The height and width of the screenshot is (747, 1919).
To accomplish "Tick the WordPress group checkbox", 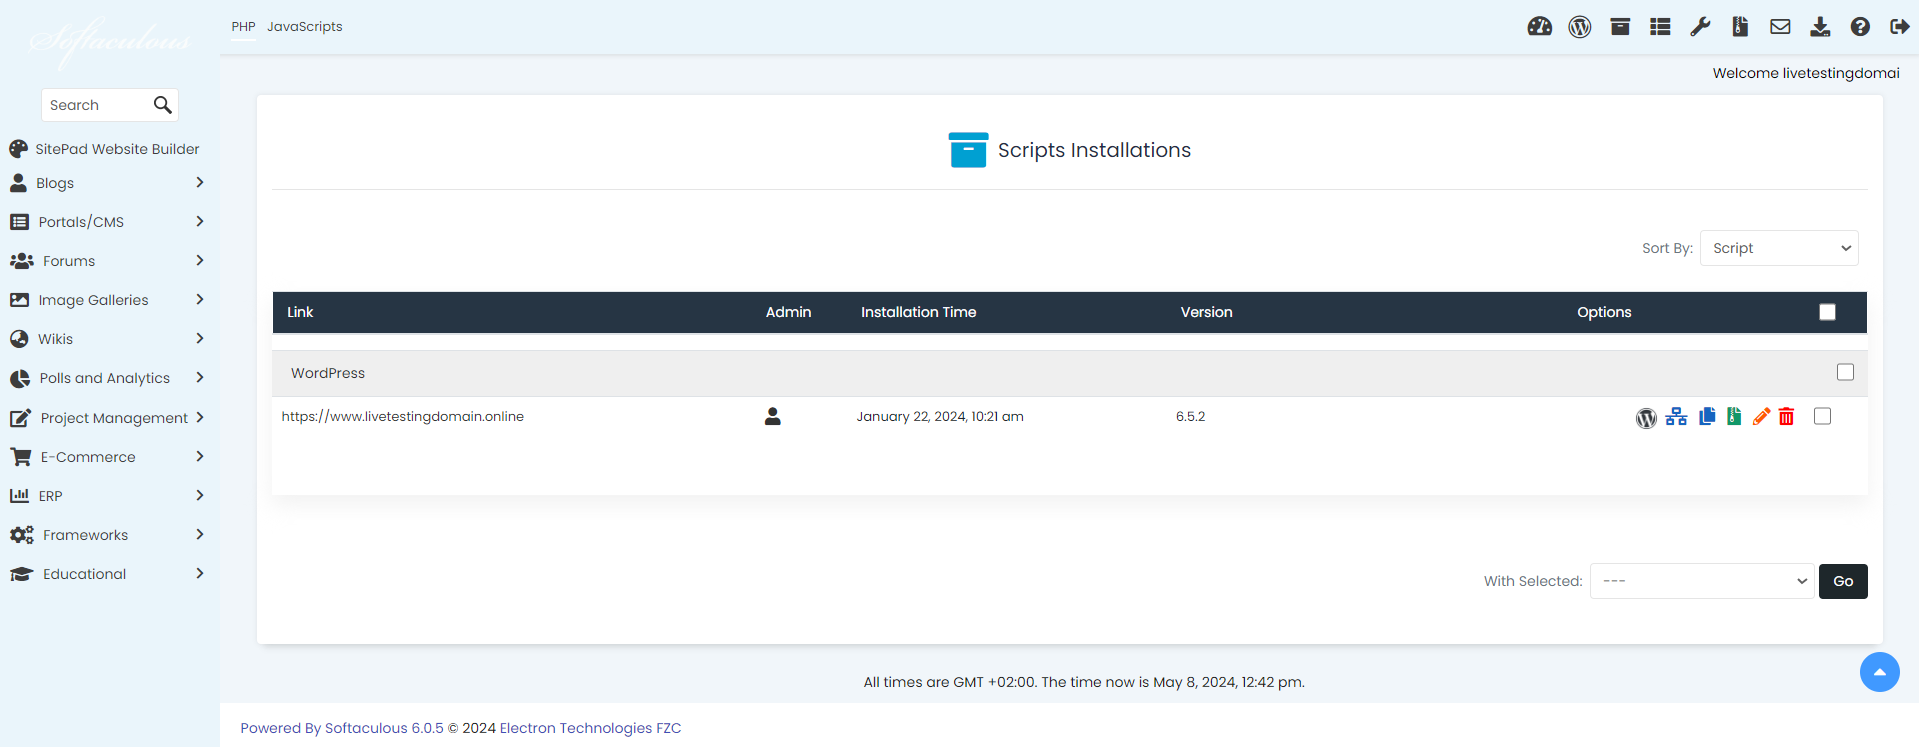I will point(1845,372).
